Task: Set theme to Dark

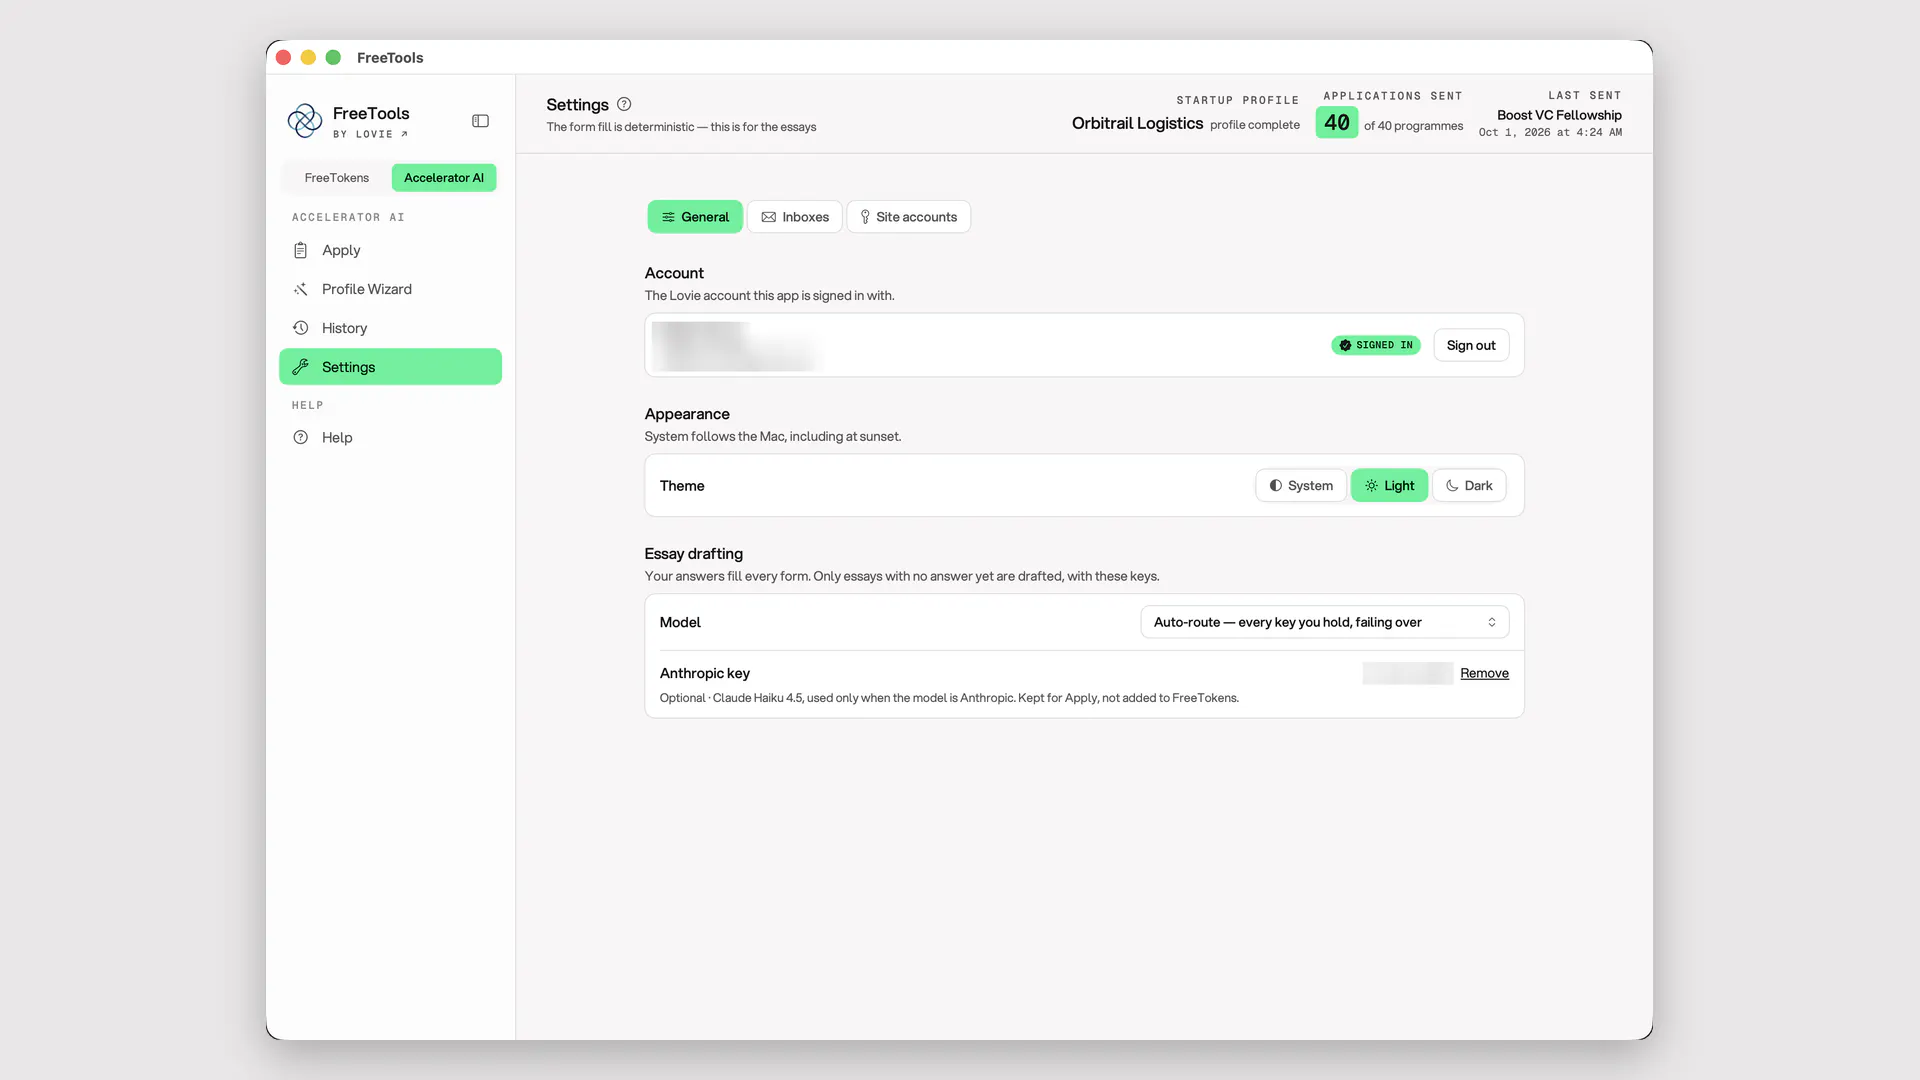Action: pos(1469,486)
